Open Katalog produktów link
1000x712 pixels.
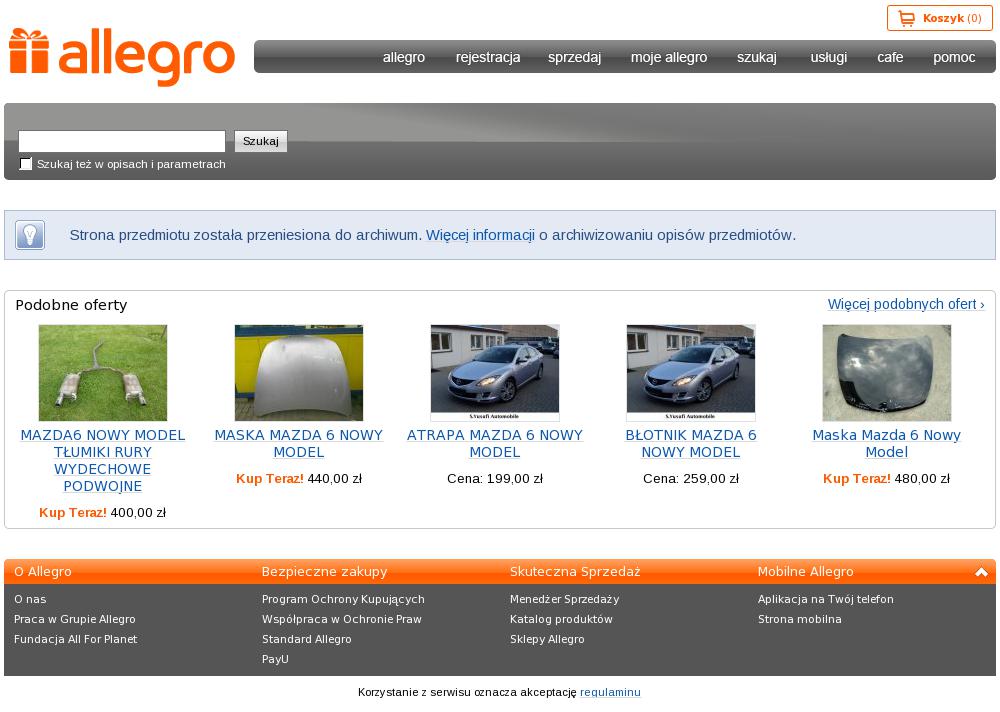point(561,619)
